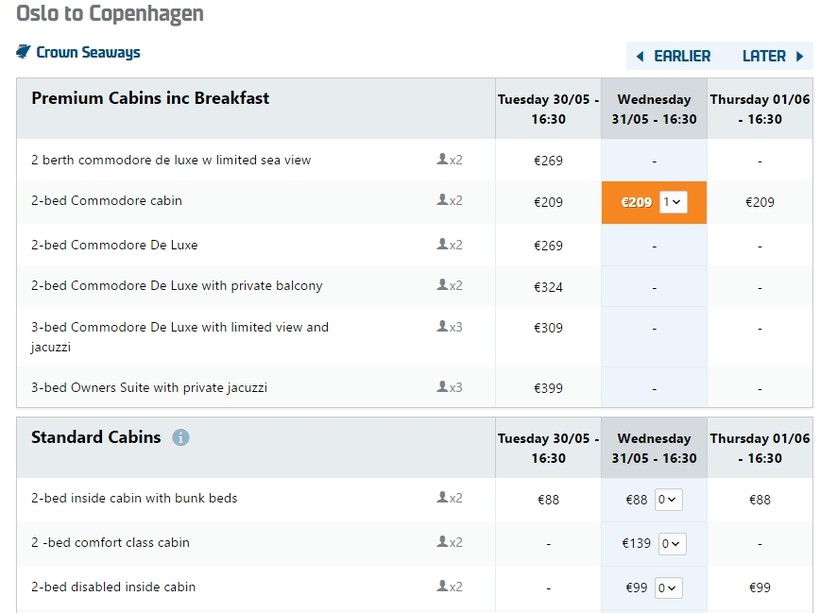
Task: Click person icon for 2-bed Commodore cabin
Action: [x=442, y=200]
